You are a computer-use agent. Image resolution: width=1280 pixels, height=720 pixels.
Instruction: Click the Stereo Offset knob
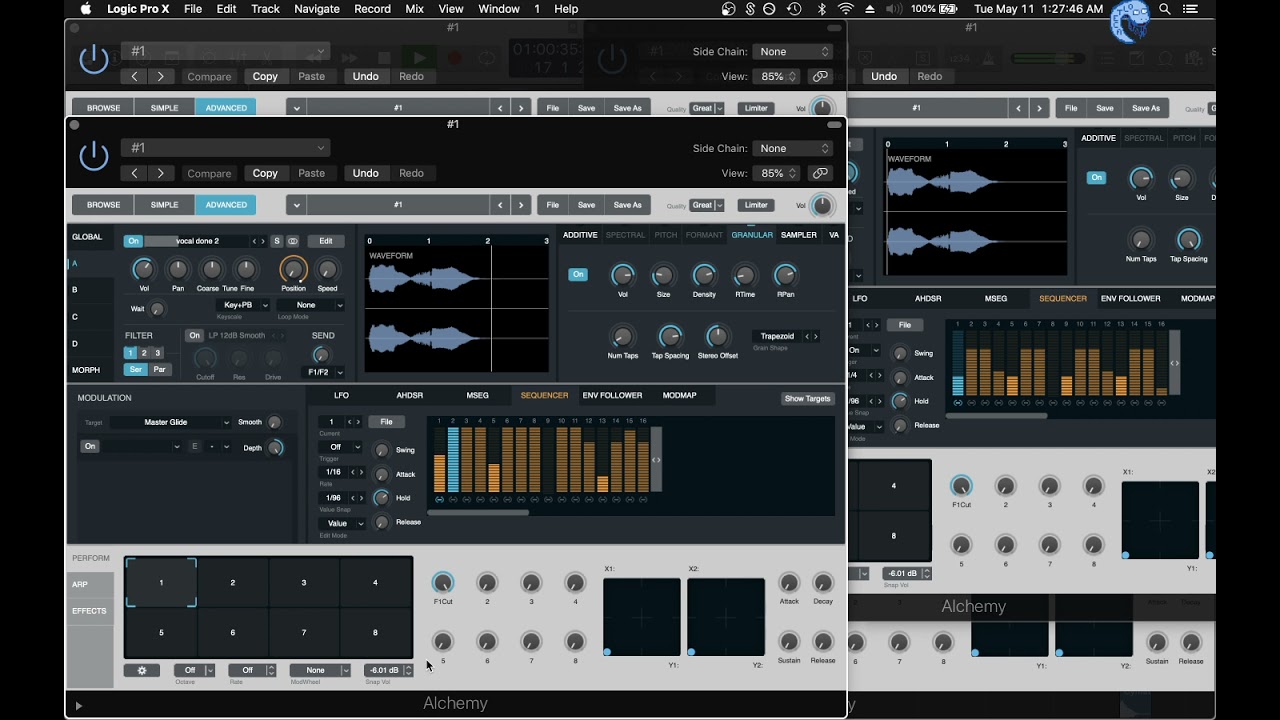(x=717, y=336)
